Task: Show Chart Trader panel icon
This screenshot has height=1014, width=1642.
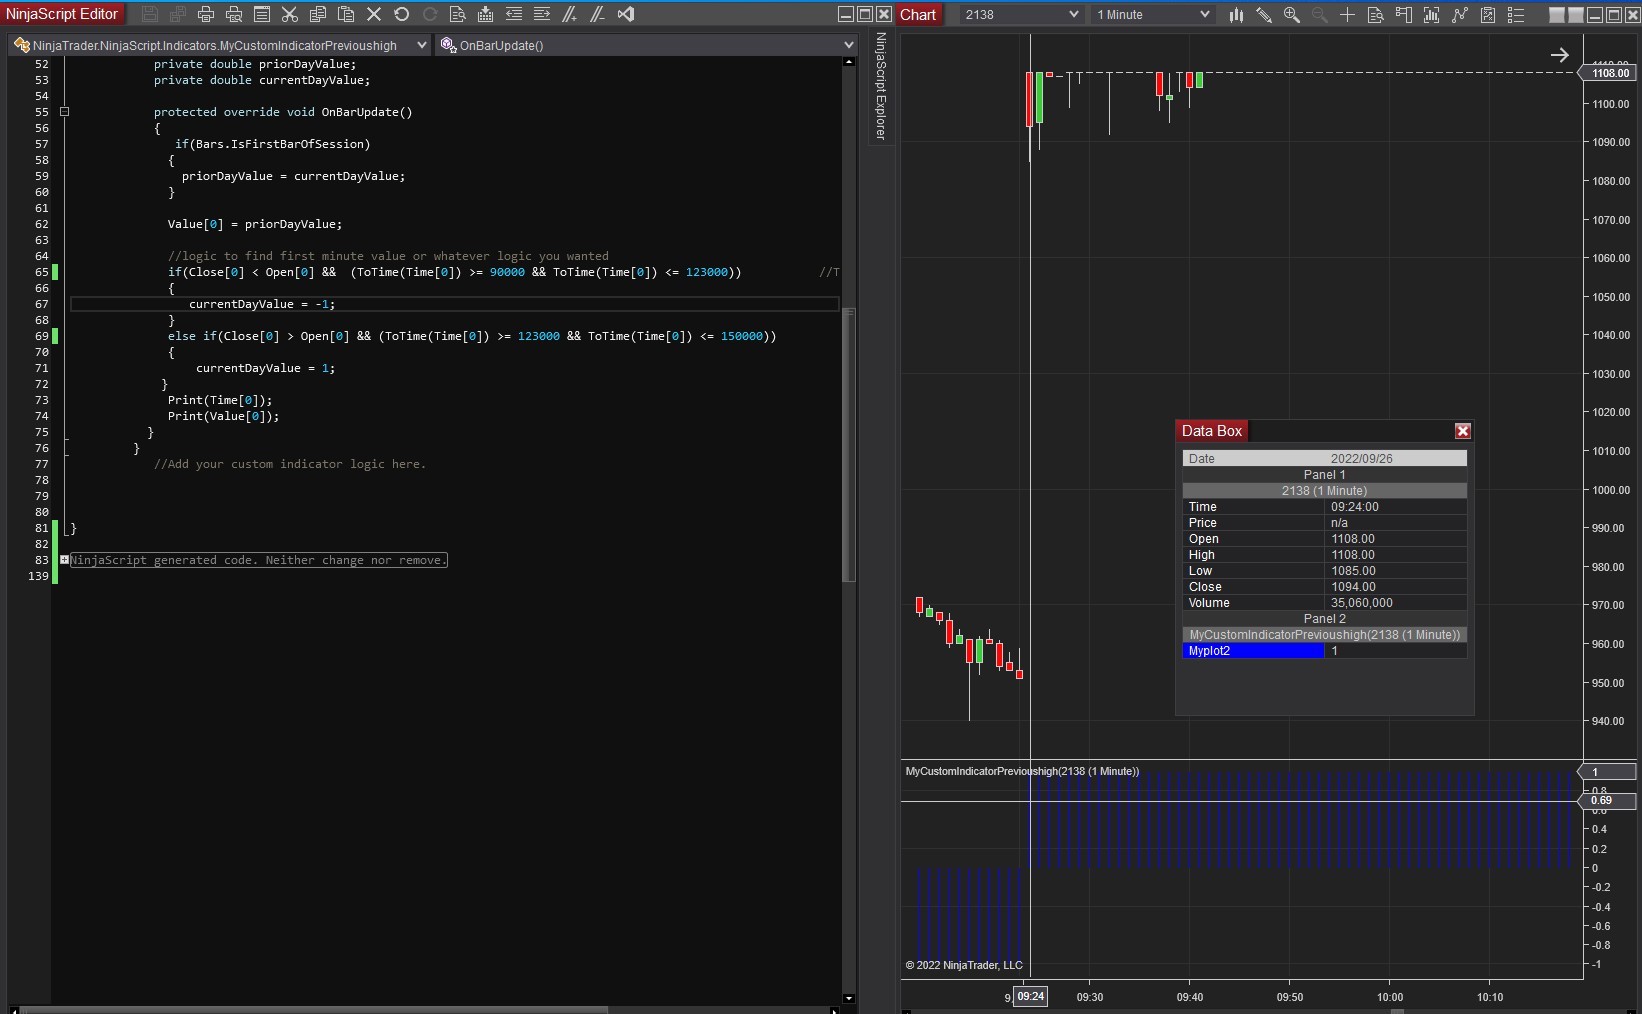Action: click(x=1404, y=14)
